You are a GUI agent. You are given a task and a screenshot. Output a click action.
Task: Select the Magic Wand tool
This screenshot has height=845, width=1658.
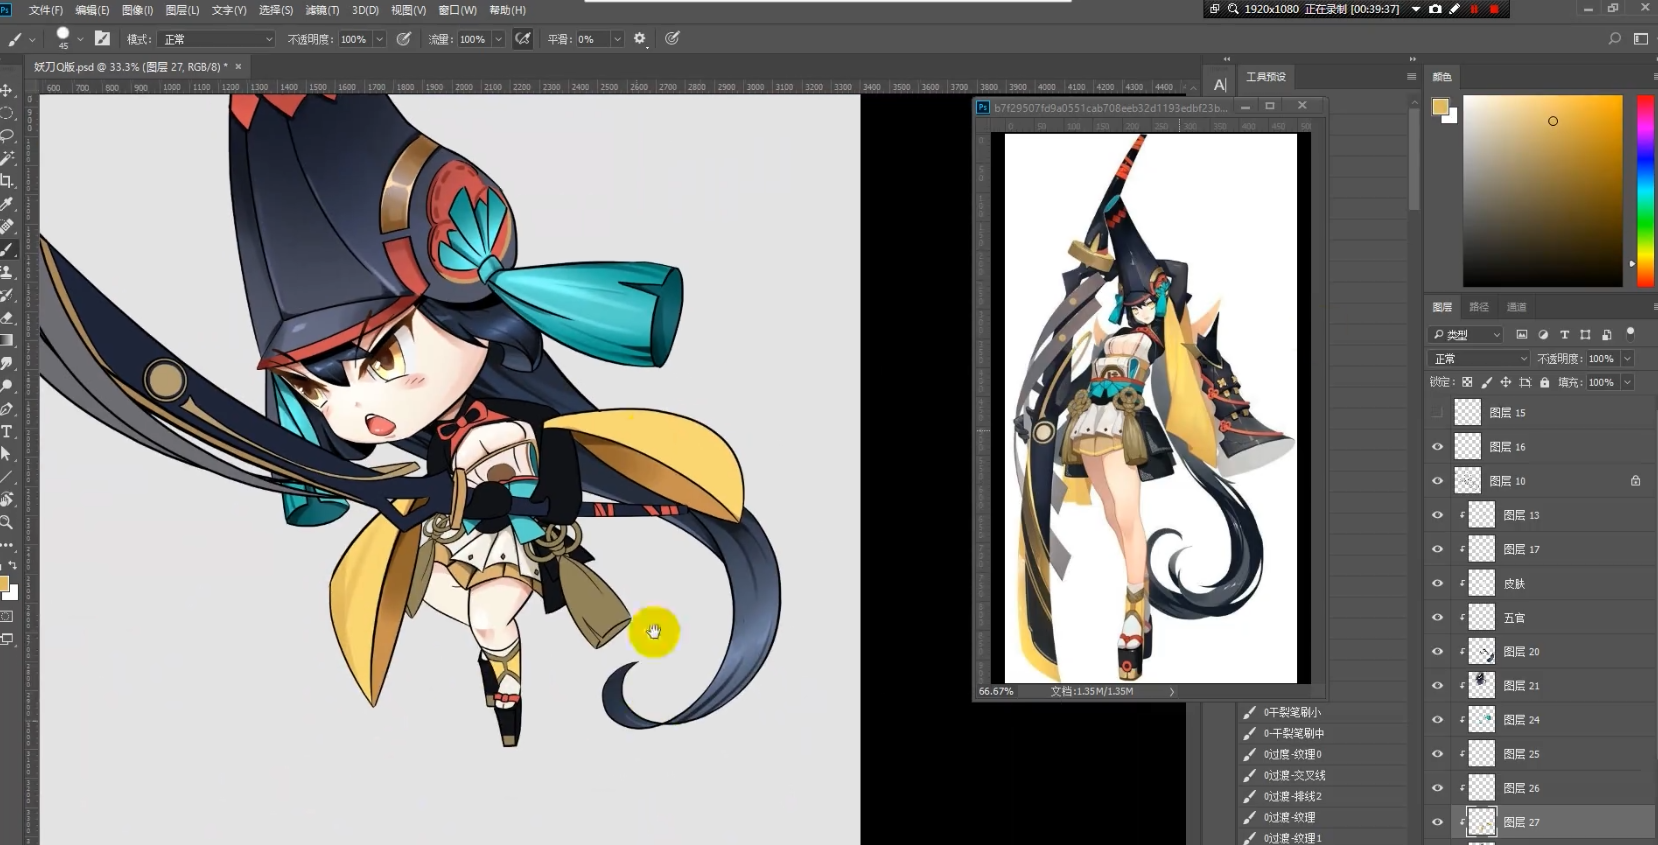(x=7, y=158)
